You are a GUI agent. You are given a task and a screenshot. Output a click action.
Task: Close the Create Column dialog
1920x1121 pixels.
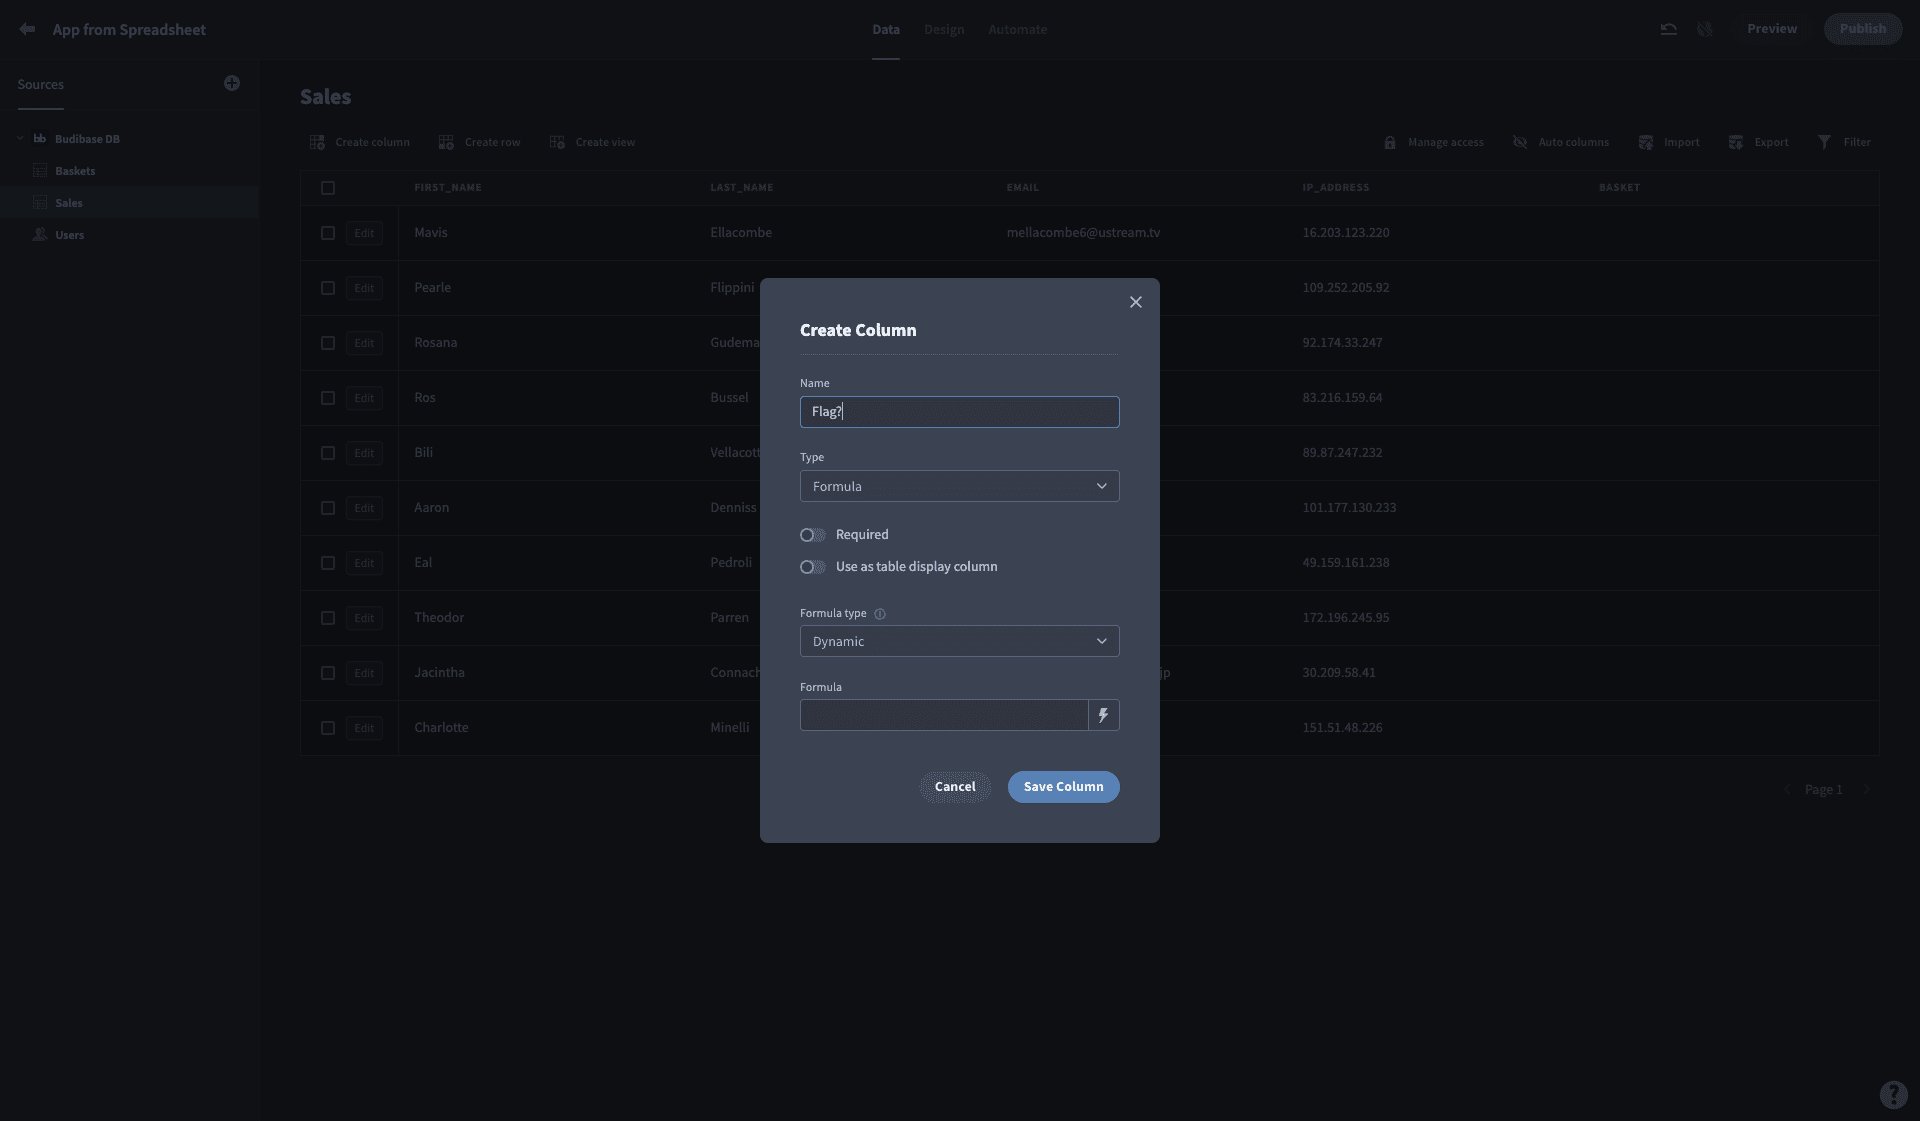click(1136, 302)
